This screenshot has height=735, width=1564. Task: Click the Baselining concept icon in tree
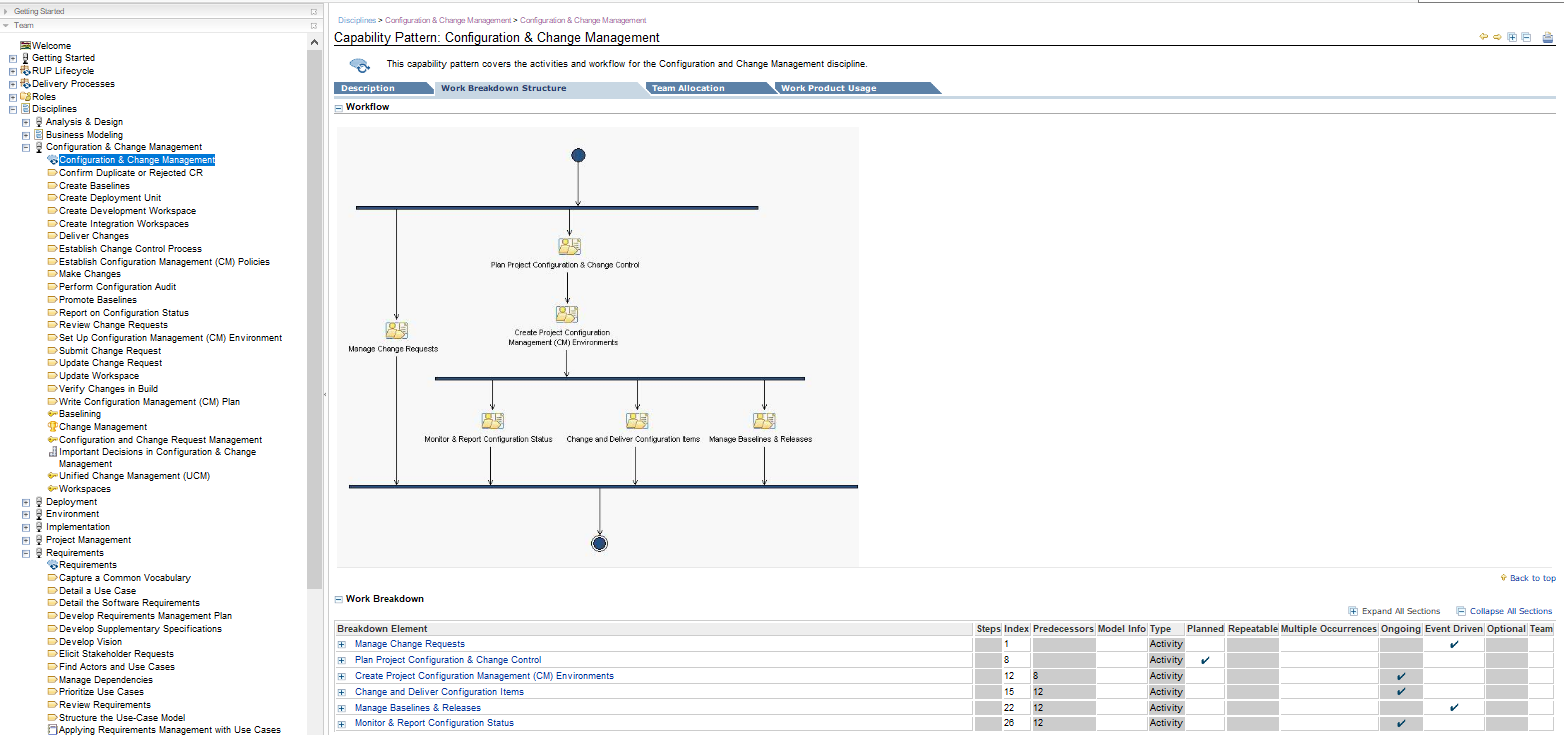pyautogui.click(x=52, y=414)
